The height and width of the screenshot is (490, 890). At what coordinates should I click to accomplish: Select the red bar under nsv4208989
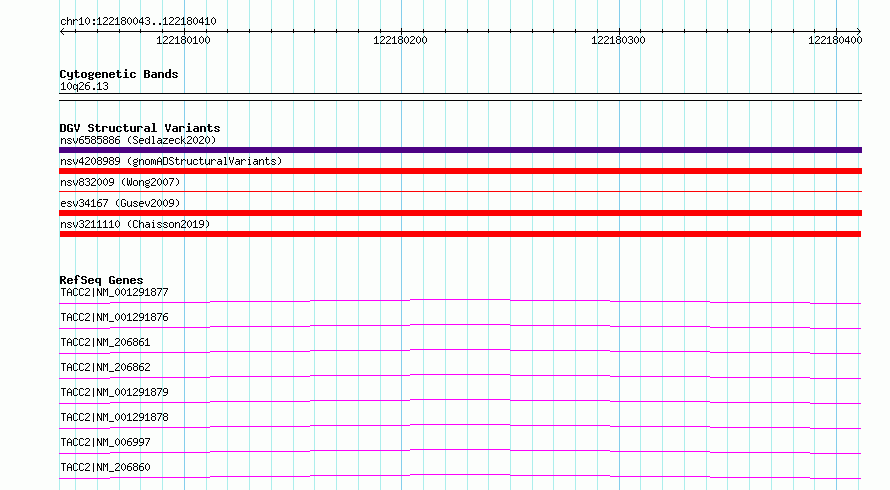[x=460, y=171]
